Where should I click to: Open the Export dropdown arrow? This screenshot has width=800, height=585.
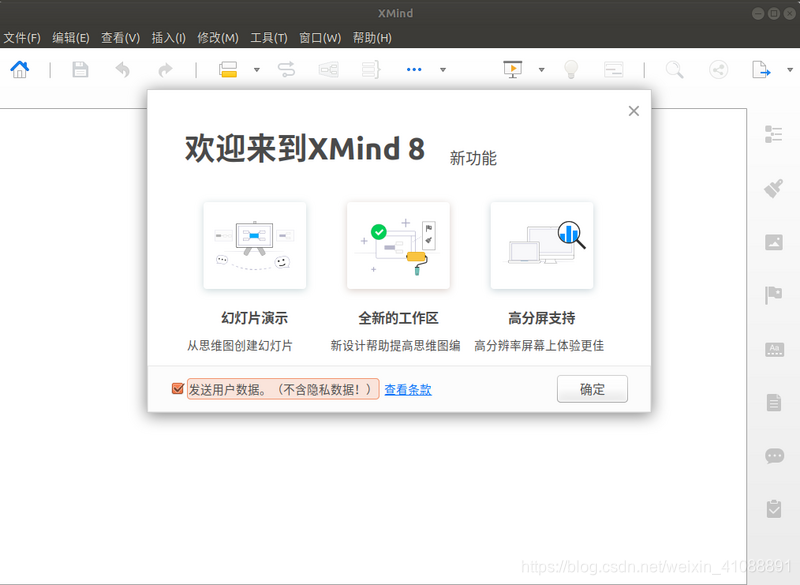789,70
